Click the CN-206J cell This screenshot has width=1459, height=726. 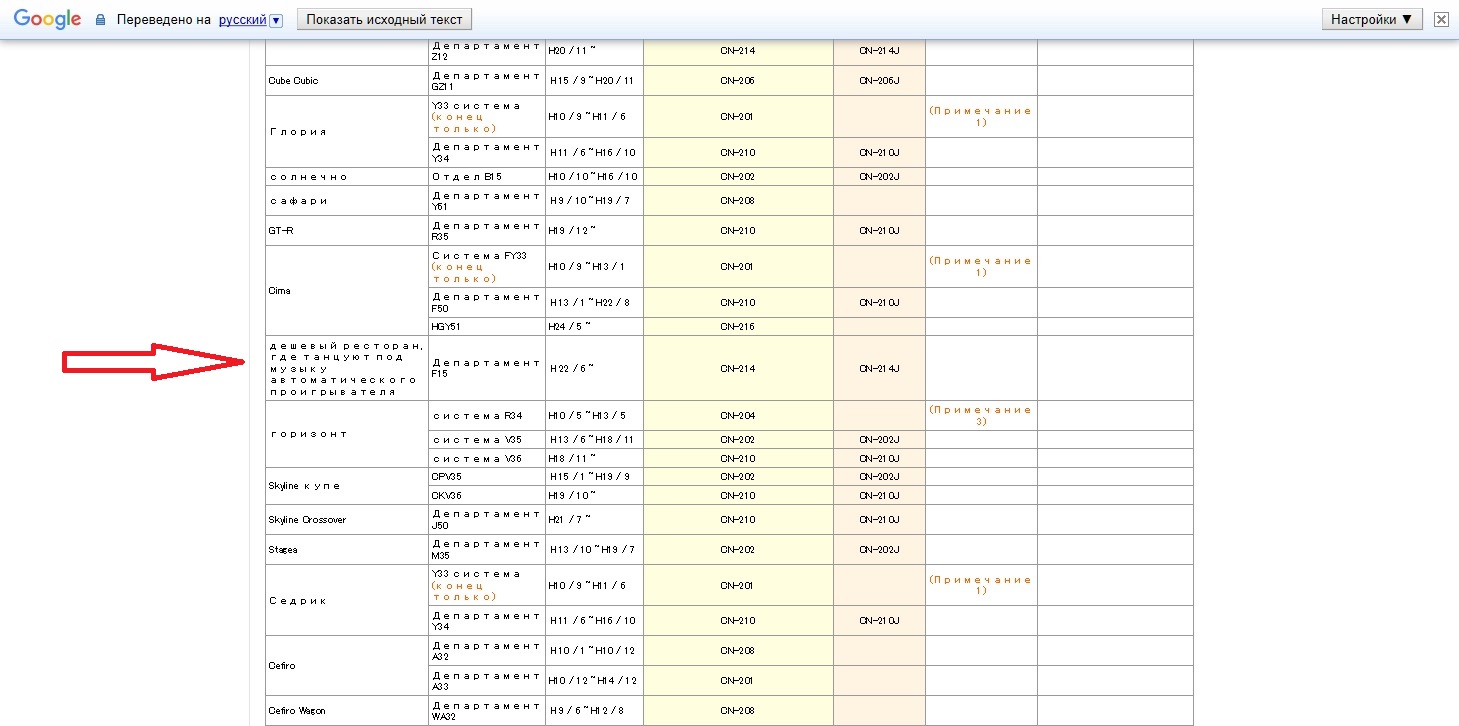(x=879, y=81)
